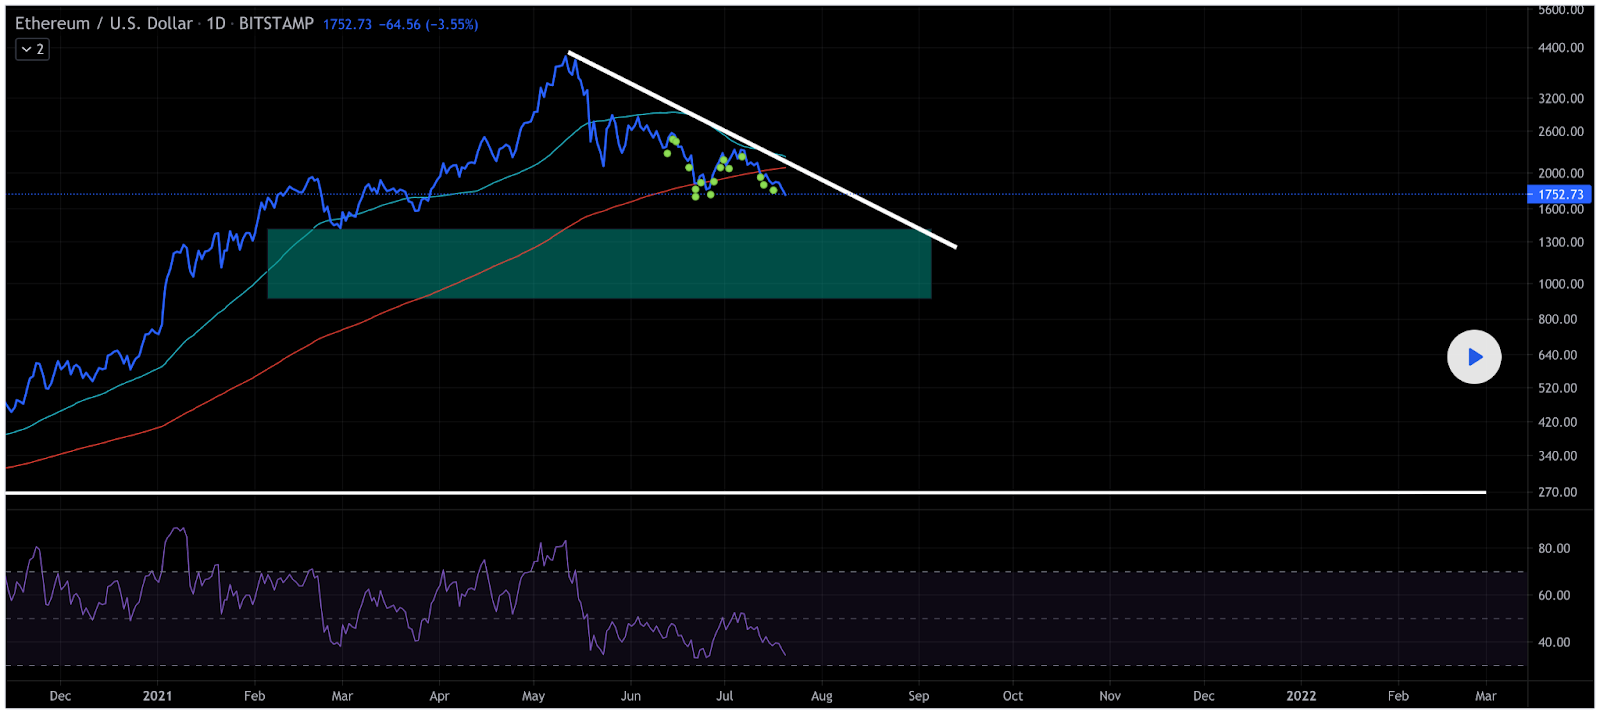Click the 40.00 level on RSI scale
1600x716 pixels.
click(1553, 643)
